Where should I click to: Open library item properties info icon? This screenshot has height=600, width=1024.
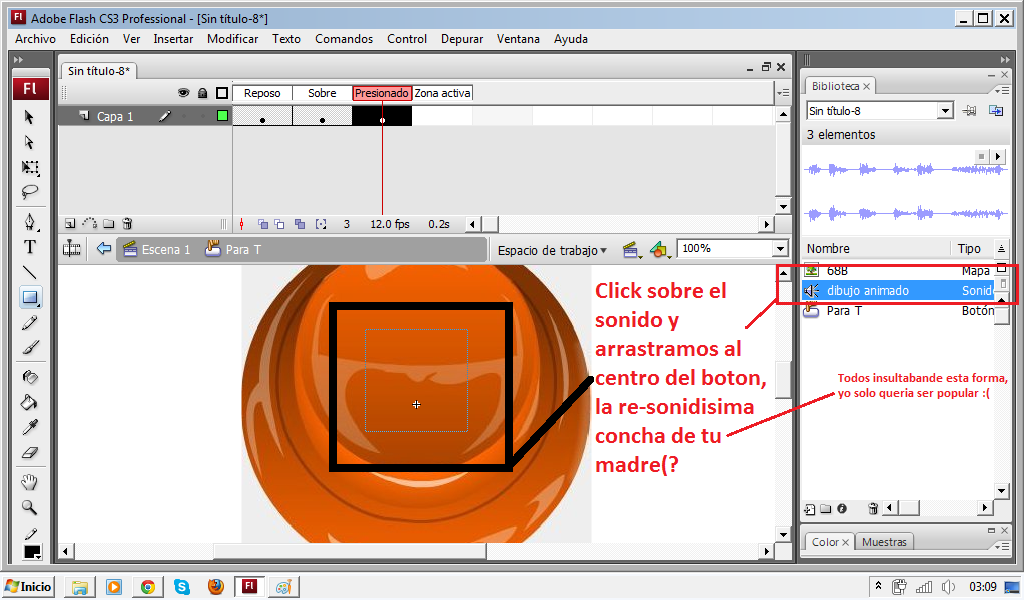tap(842, 508)
